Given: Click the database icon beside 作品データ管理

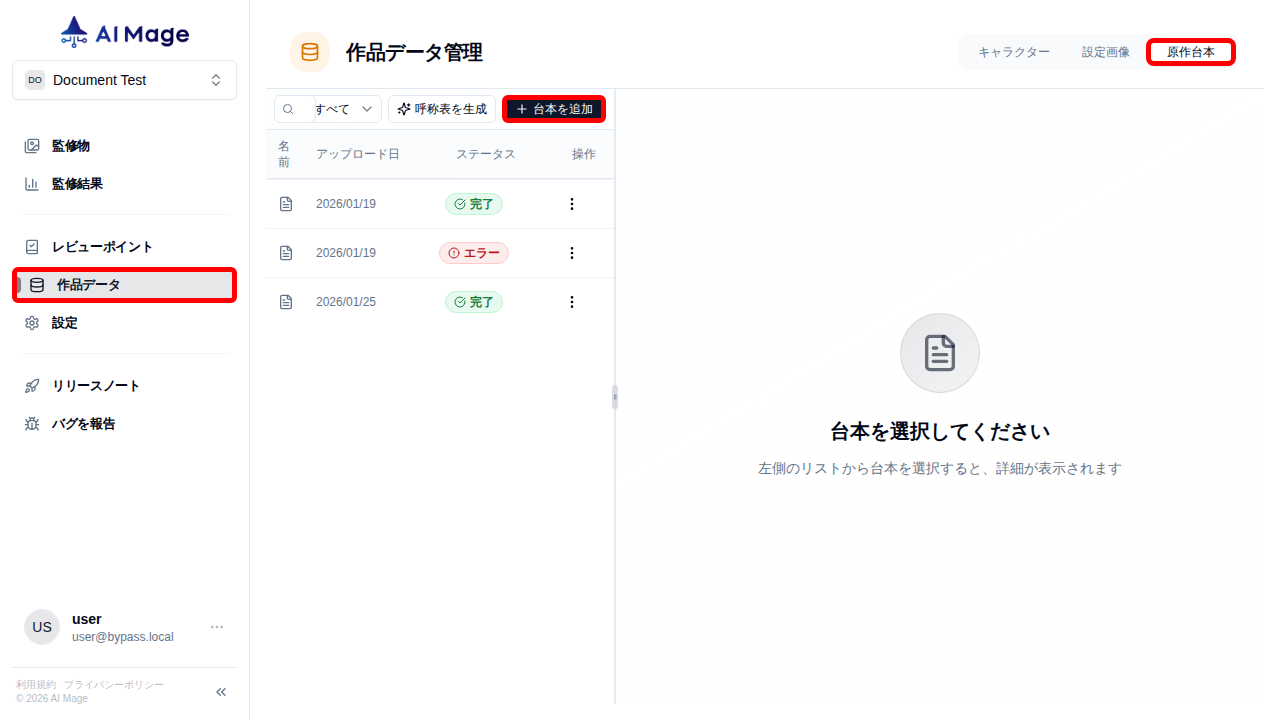Looking at the screenshot, I should [310, 51].
